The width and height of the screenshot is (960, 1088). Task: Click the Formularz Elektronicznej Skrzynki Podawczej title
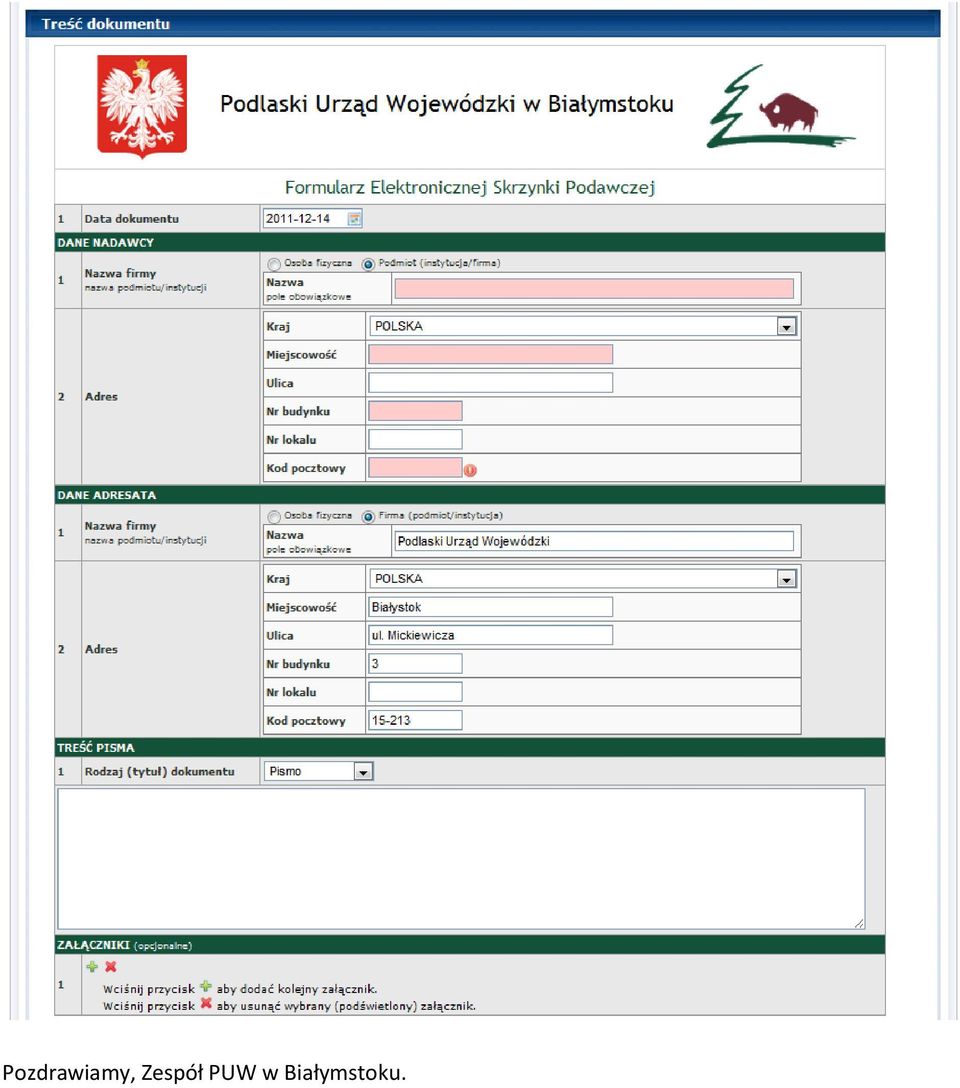[x=470, y=187]
